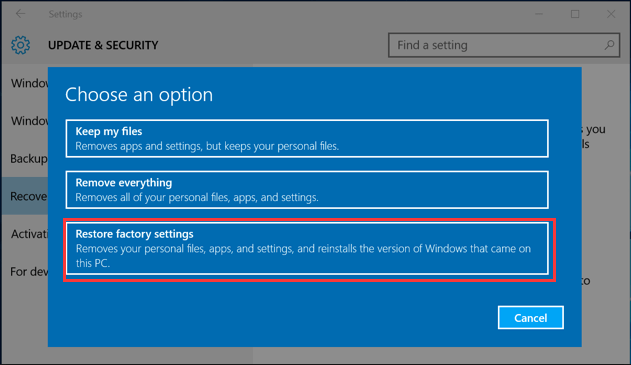Minimize the Settings window
Image resolution: width=631 pixels, height=365 pixels.
pos(539,14)
